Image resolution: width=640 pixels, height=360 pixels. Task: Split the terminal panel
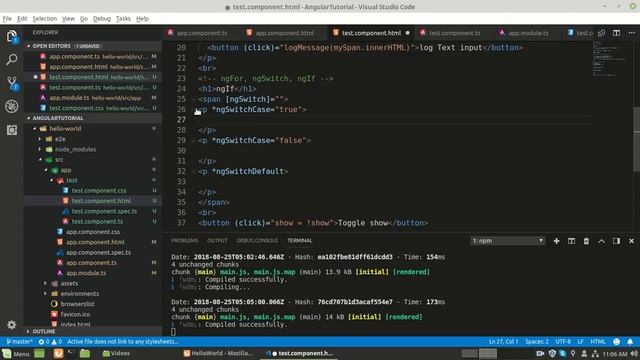pyautogui.click(x=571, y=241)
